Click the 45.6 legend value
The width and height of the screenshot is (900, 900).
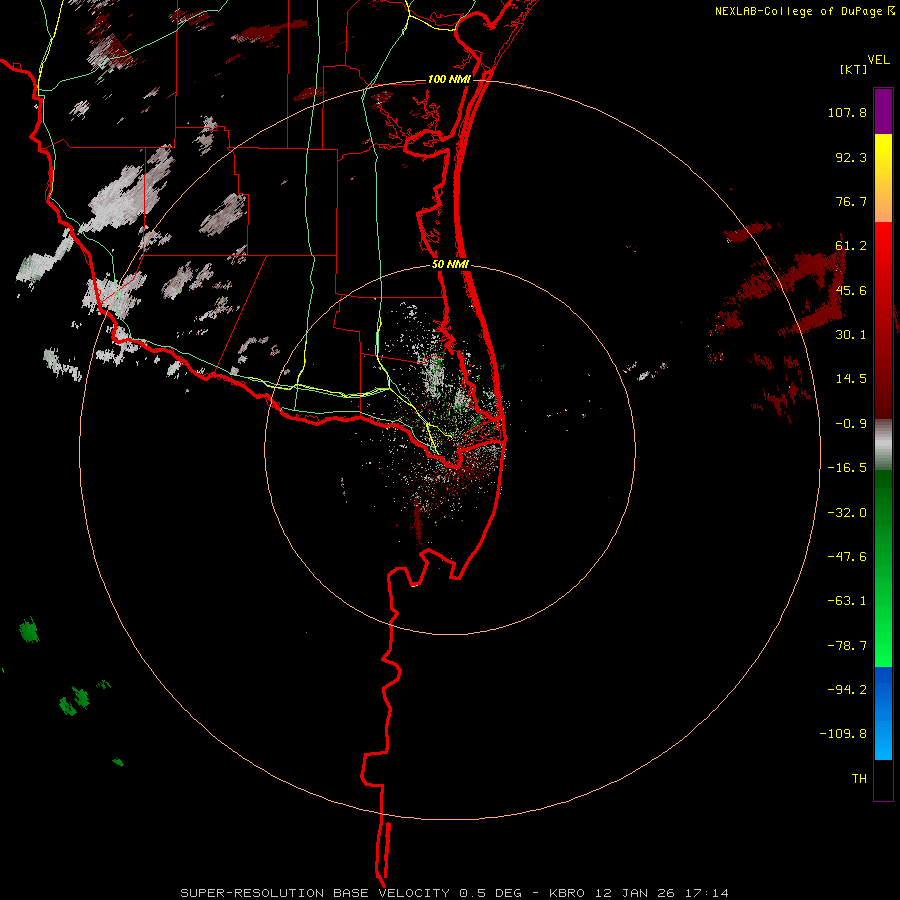click(851, 290)
